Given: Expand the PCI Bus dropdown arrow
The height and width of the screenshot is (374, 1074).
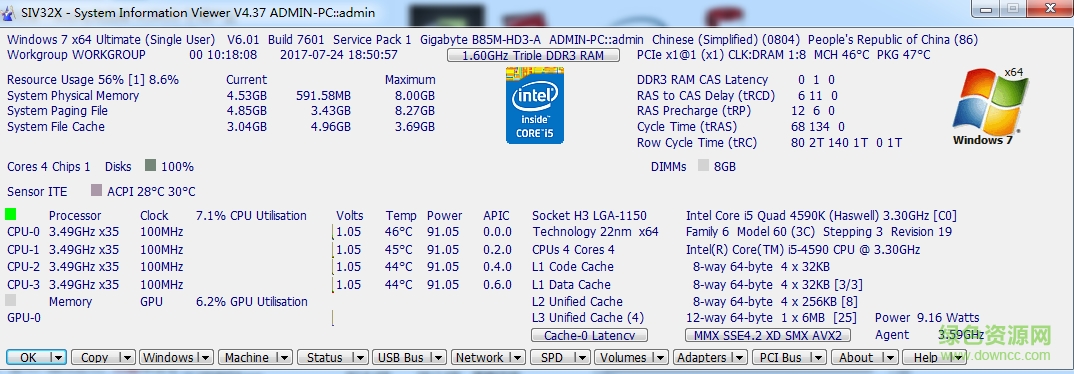Looking at the screenshot, I should pyautogui.click(x=819, y=357).
